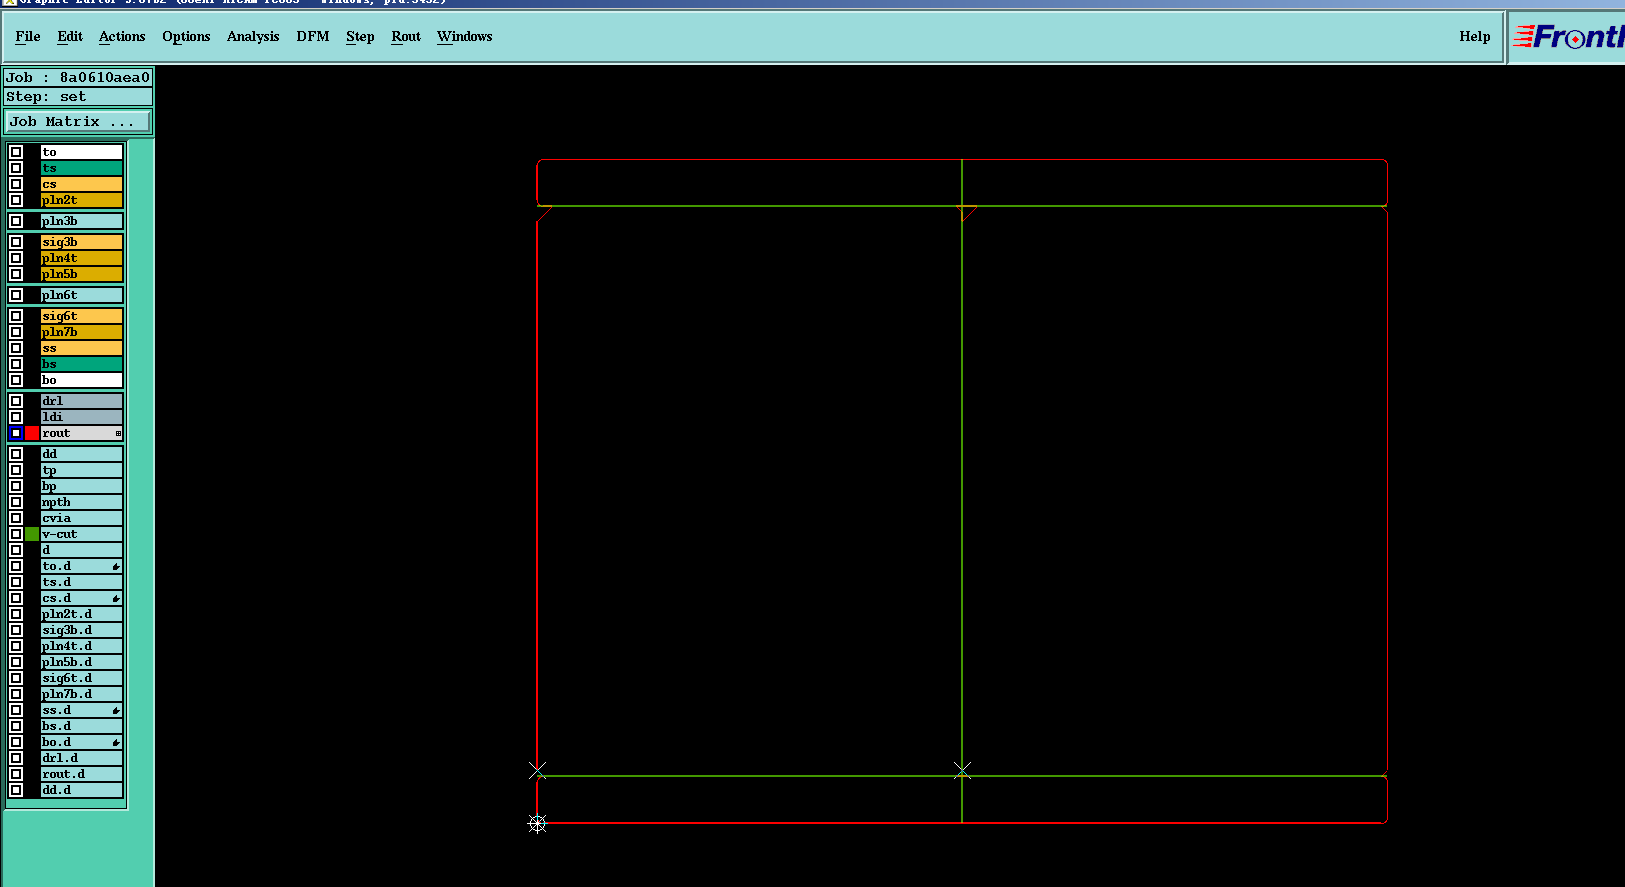Viewport: 1625px width, 887px height.
Task: Select the pln7b layer name
Action: click(x=81, y=332)
